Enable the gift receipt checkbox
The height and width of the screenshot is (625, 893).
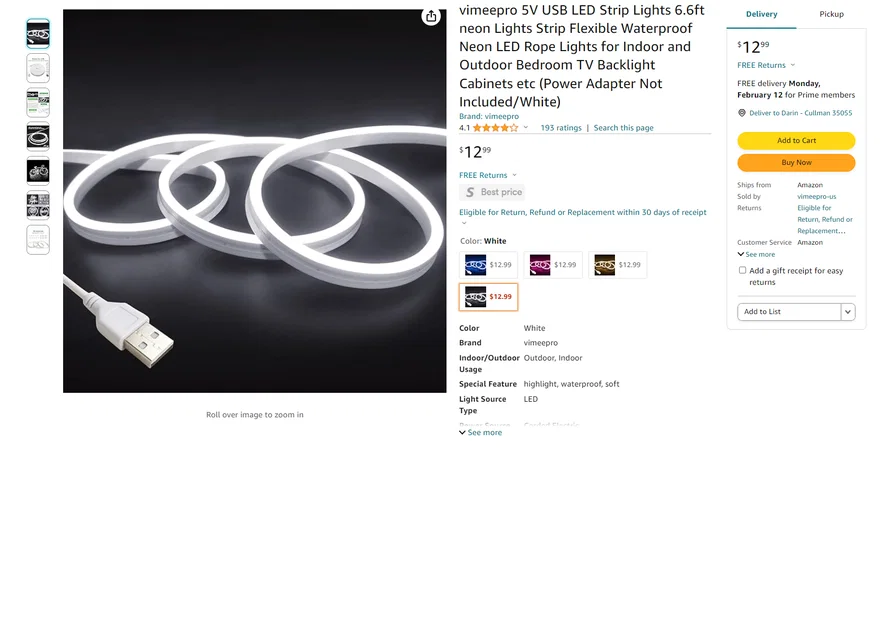tap(742, 270)
